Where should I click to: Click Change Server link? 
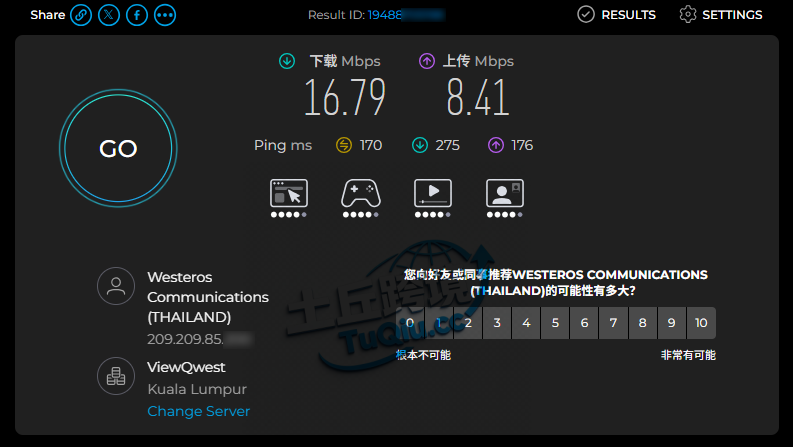tap(199, 411)
